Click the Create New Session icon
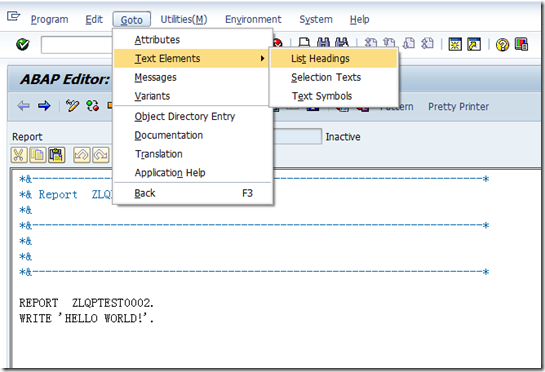 (455, 44)
